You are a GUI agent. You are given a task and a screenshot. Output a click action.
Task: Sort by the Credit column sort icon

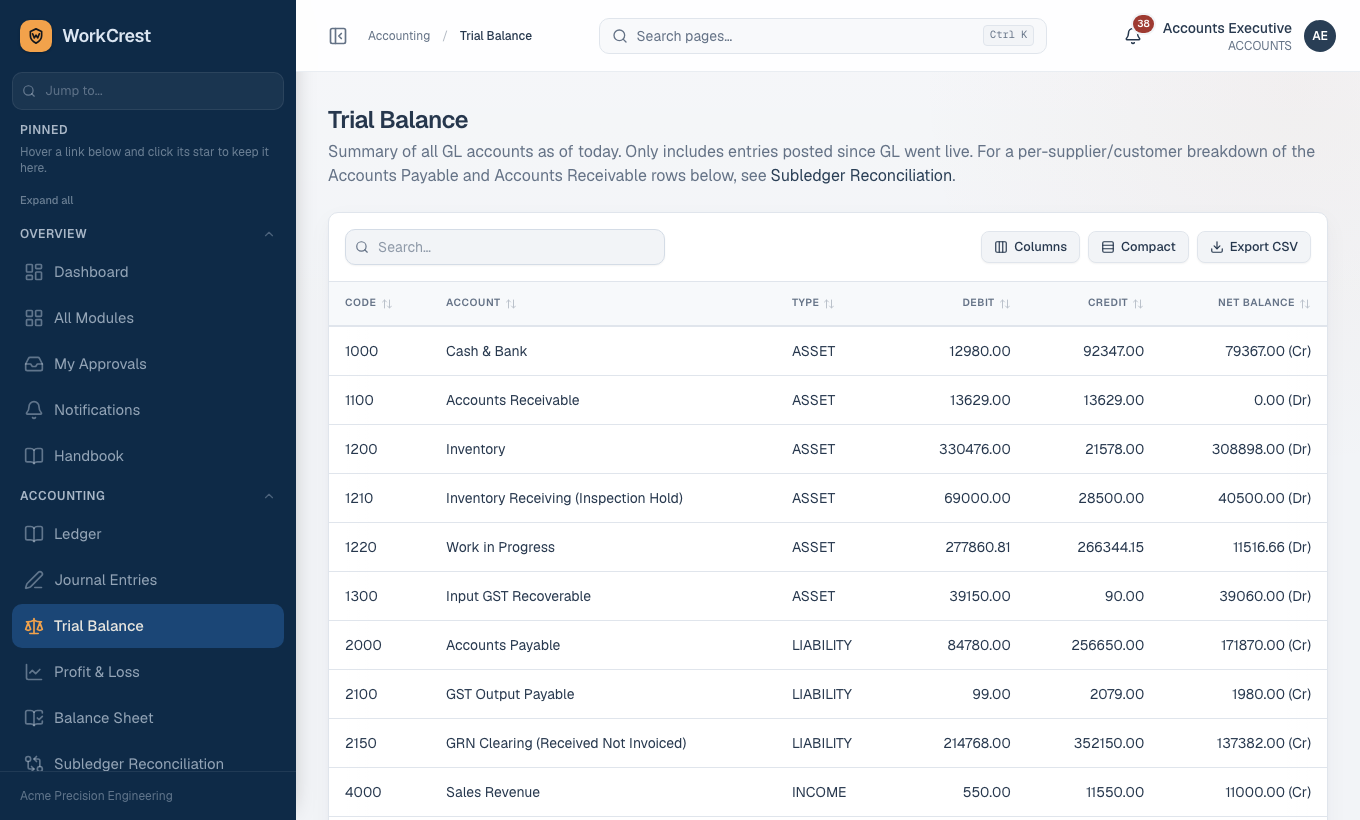coord(1138,303)
